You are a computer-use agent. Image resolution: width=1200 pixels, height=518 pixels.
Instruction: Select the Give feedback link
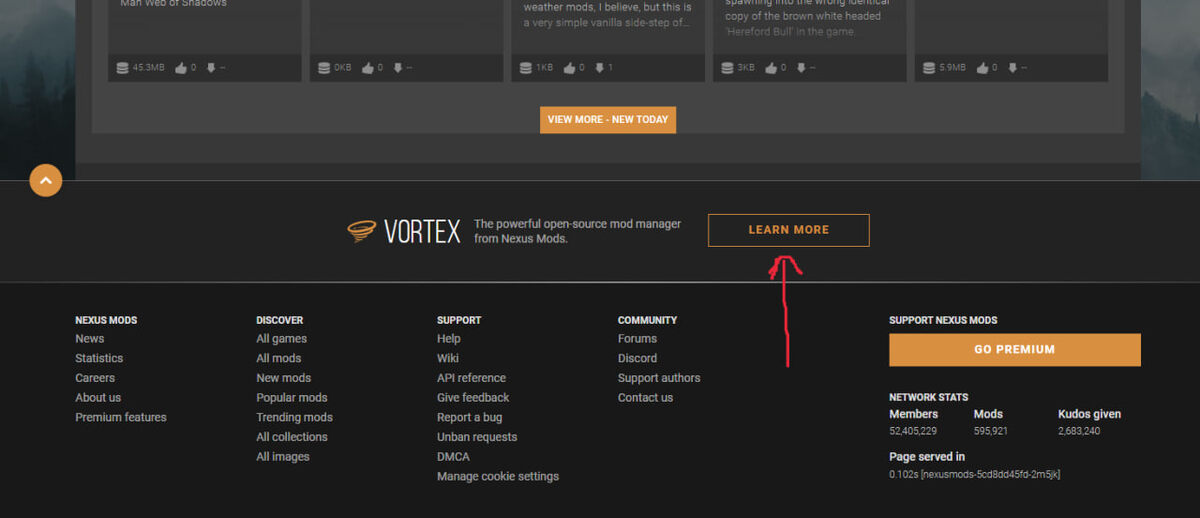coord(474,398)
